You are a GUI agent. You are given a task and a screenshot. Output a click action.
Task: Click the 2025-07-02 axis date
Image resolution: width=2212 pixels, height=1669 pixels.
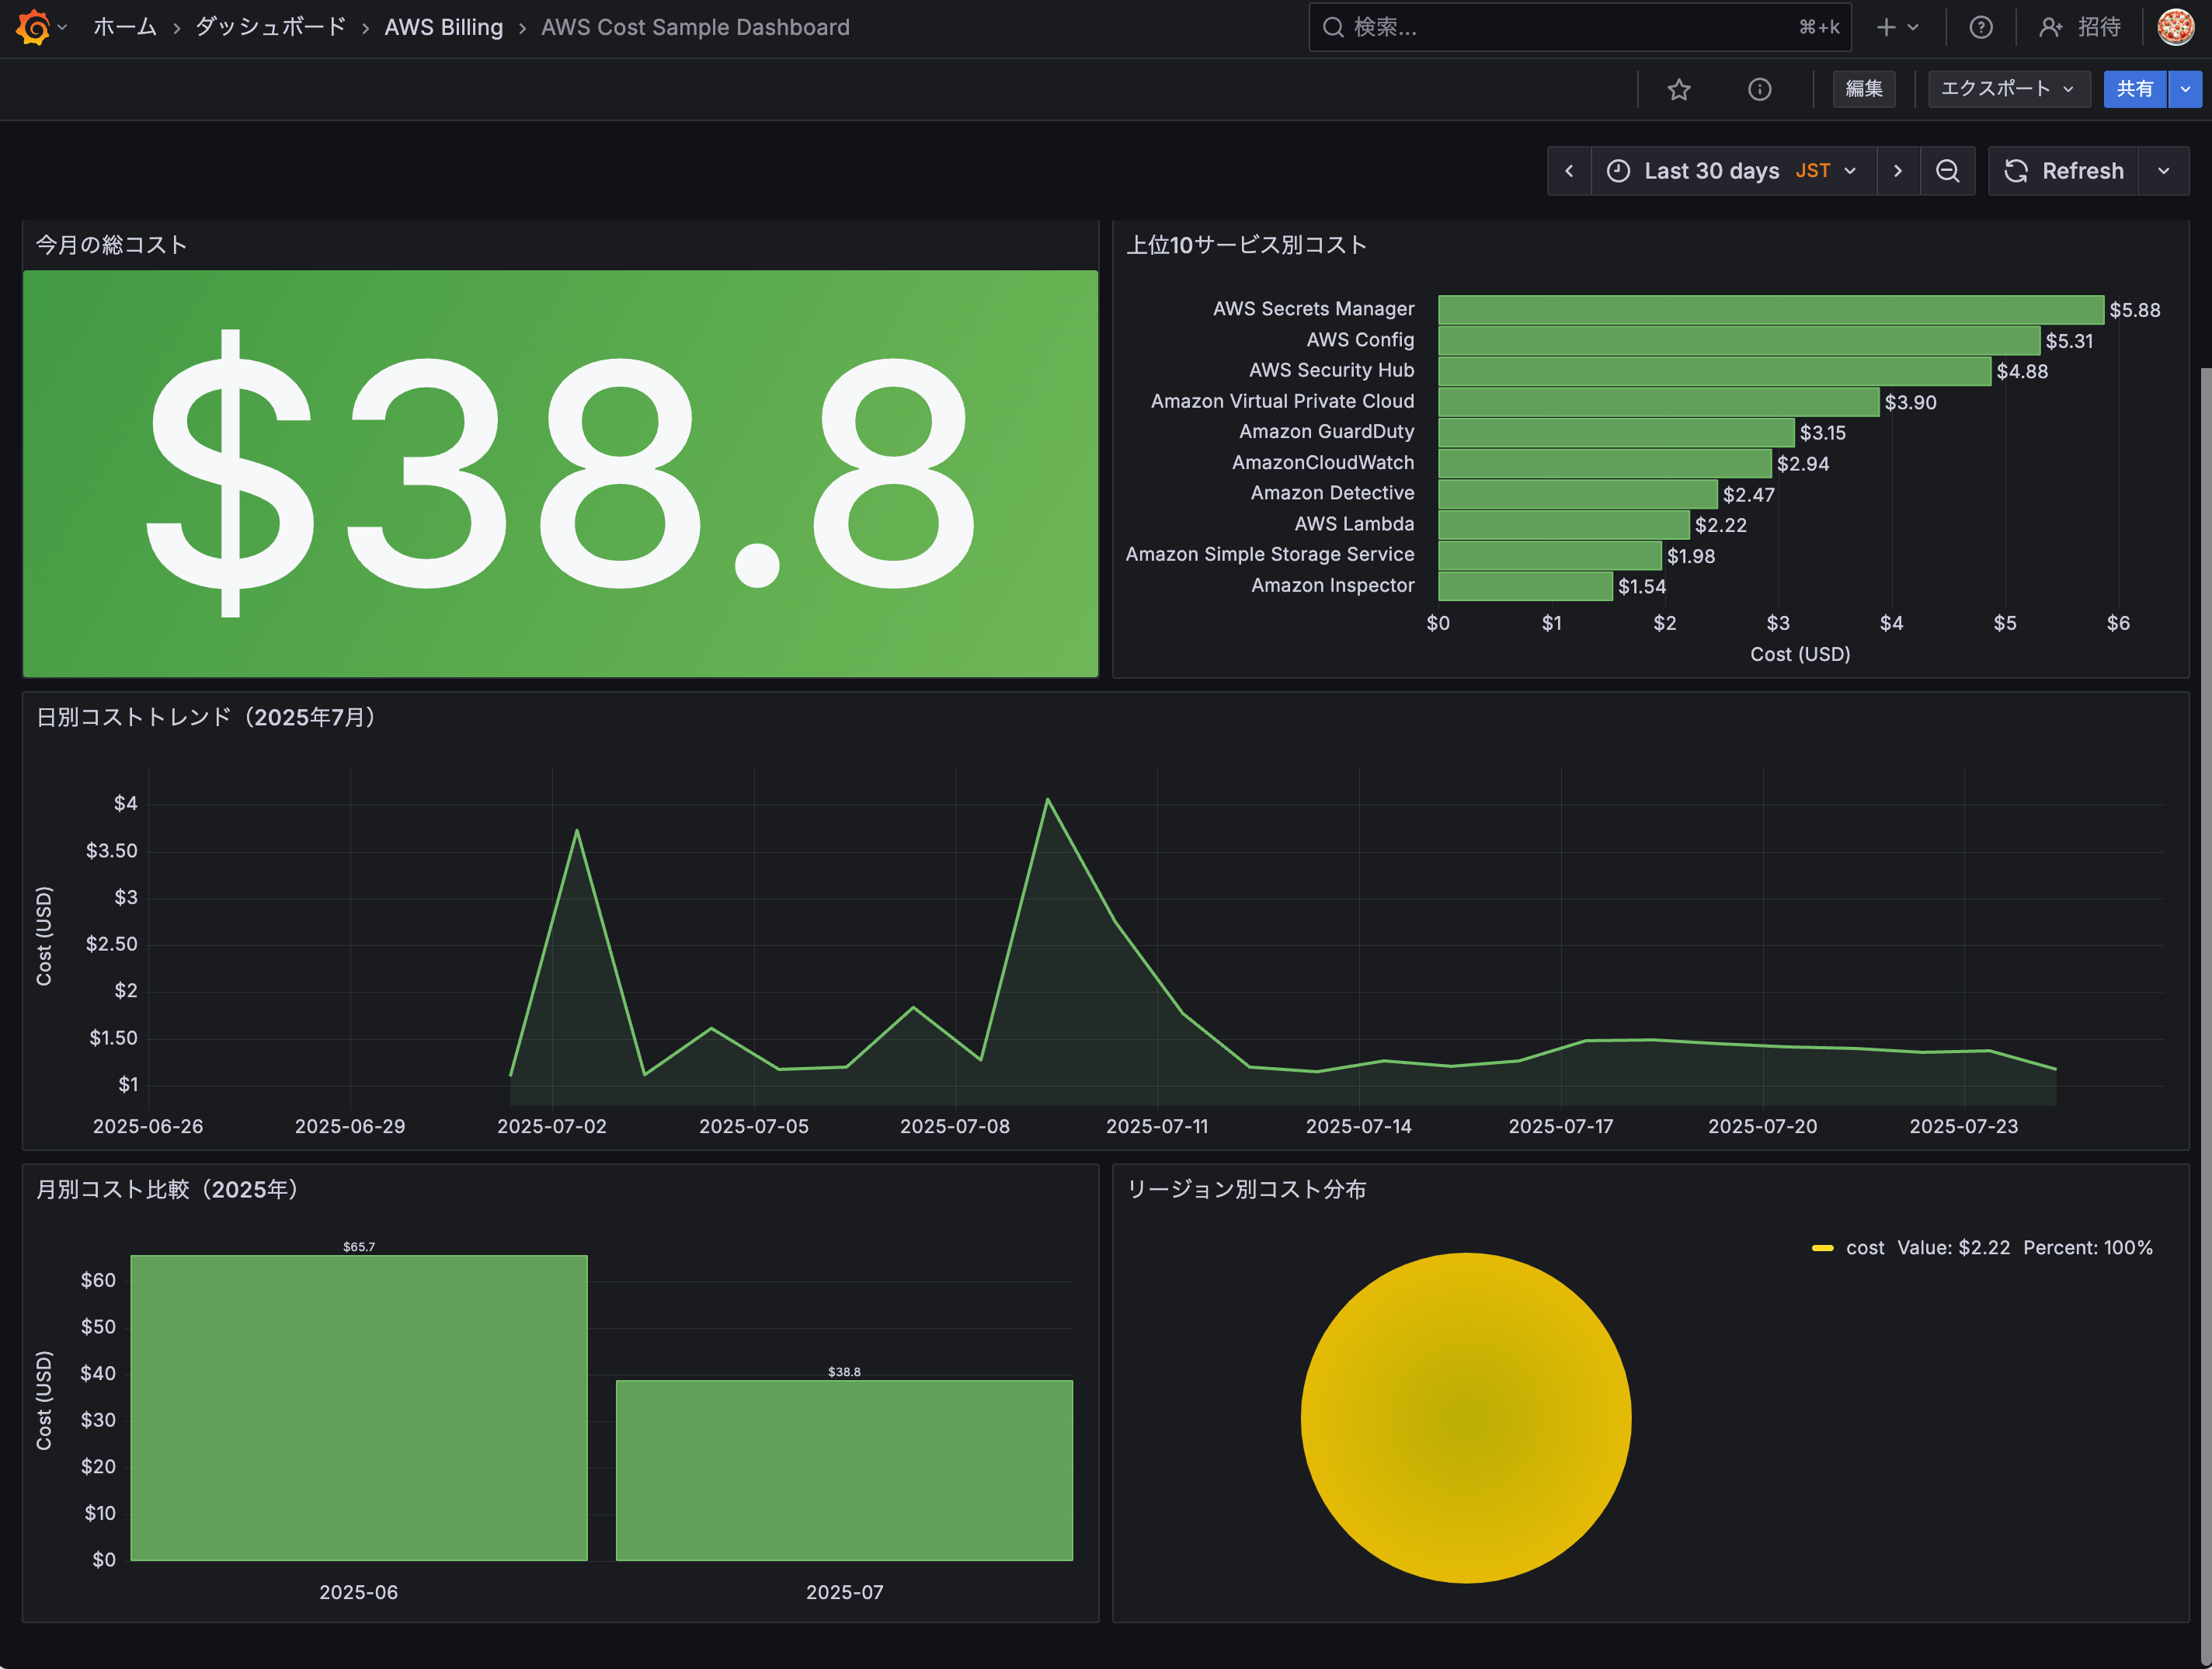pos(551,1126)
